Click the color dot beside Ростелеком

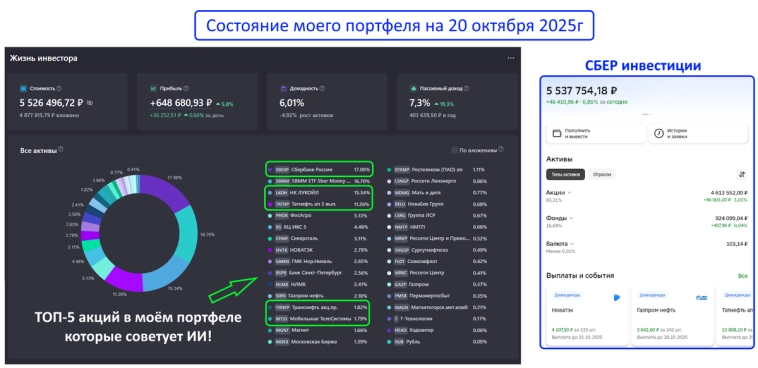click(389, 170)
